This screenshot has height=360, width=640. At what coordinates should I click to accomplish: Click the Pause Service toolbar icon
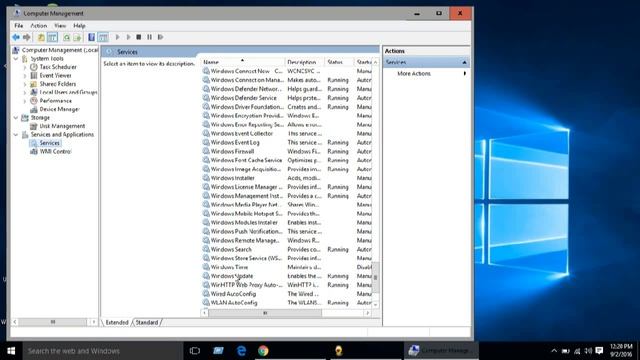coord(149,37)
